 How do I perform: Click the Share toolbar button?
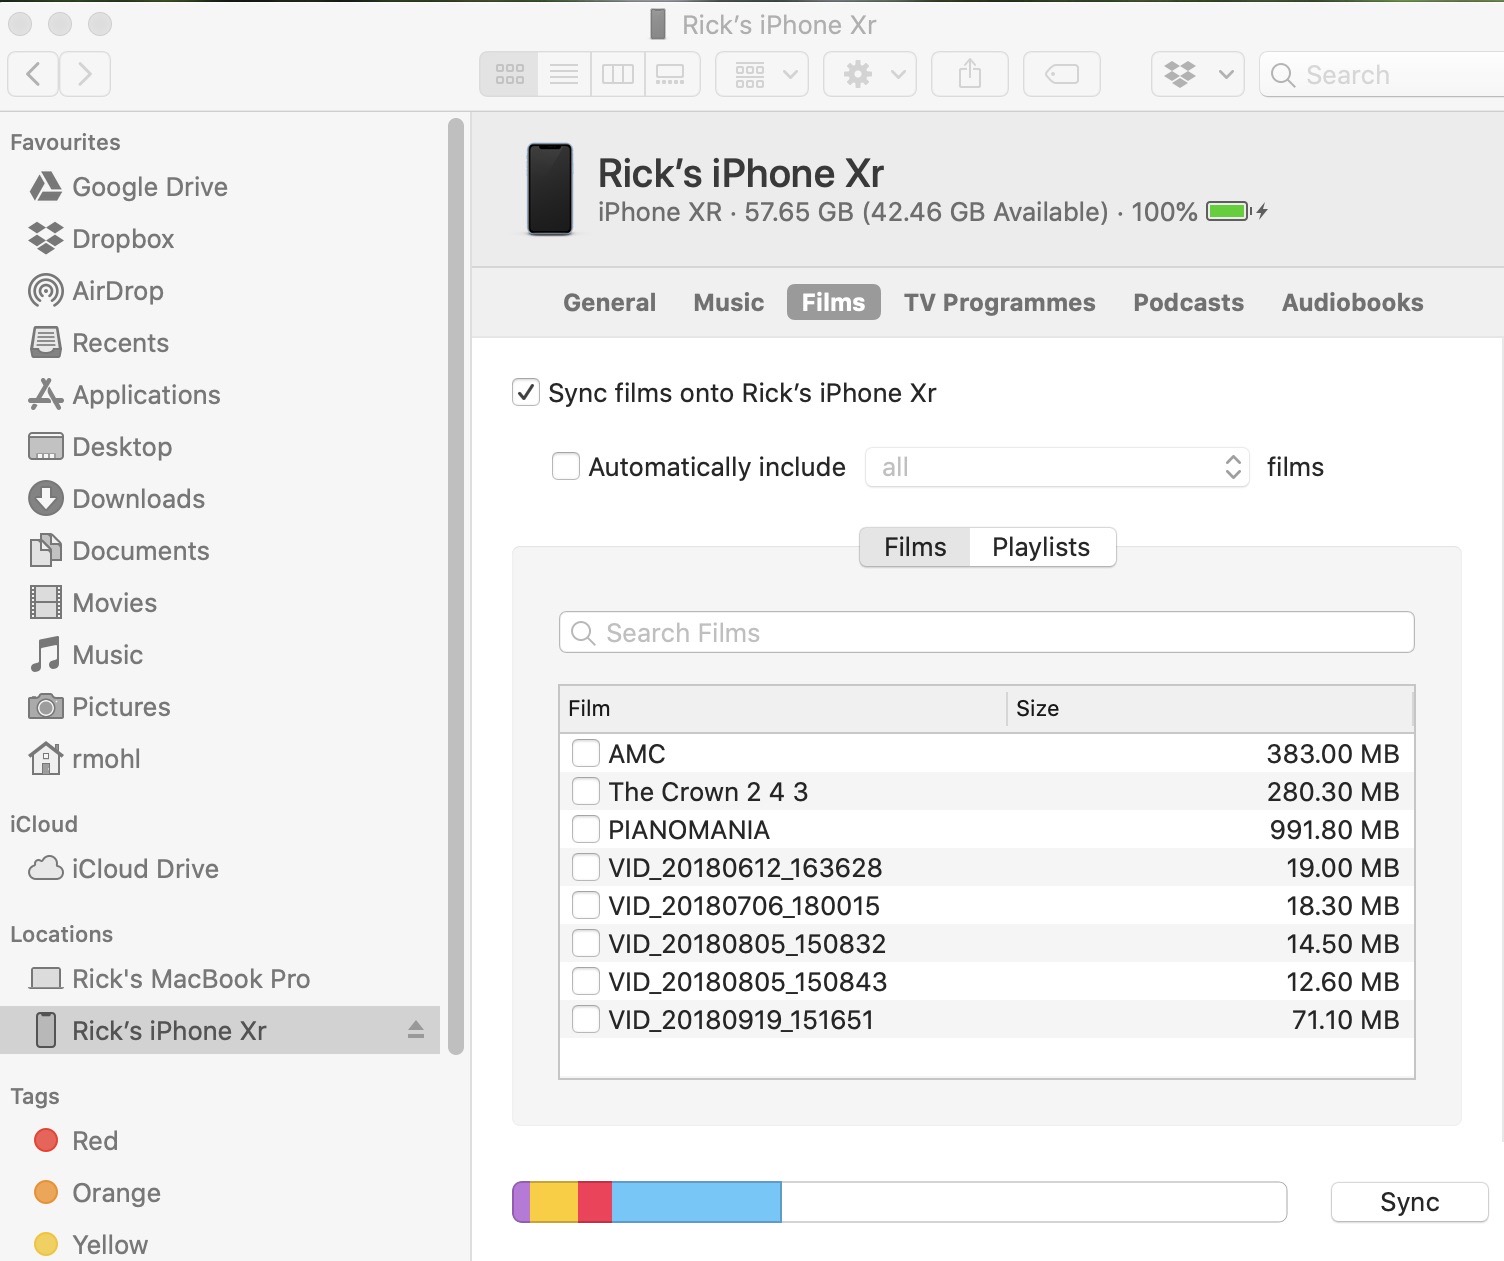pos(970,74)
